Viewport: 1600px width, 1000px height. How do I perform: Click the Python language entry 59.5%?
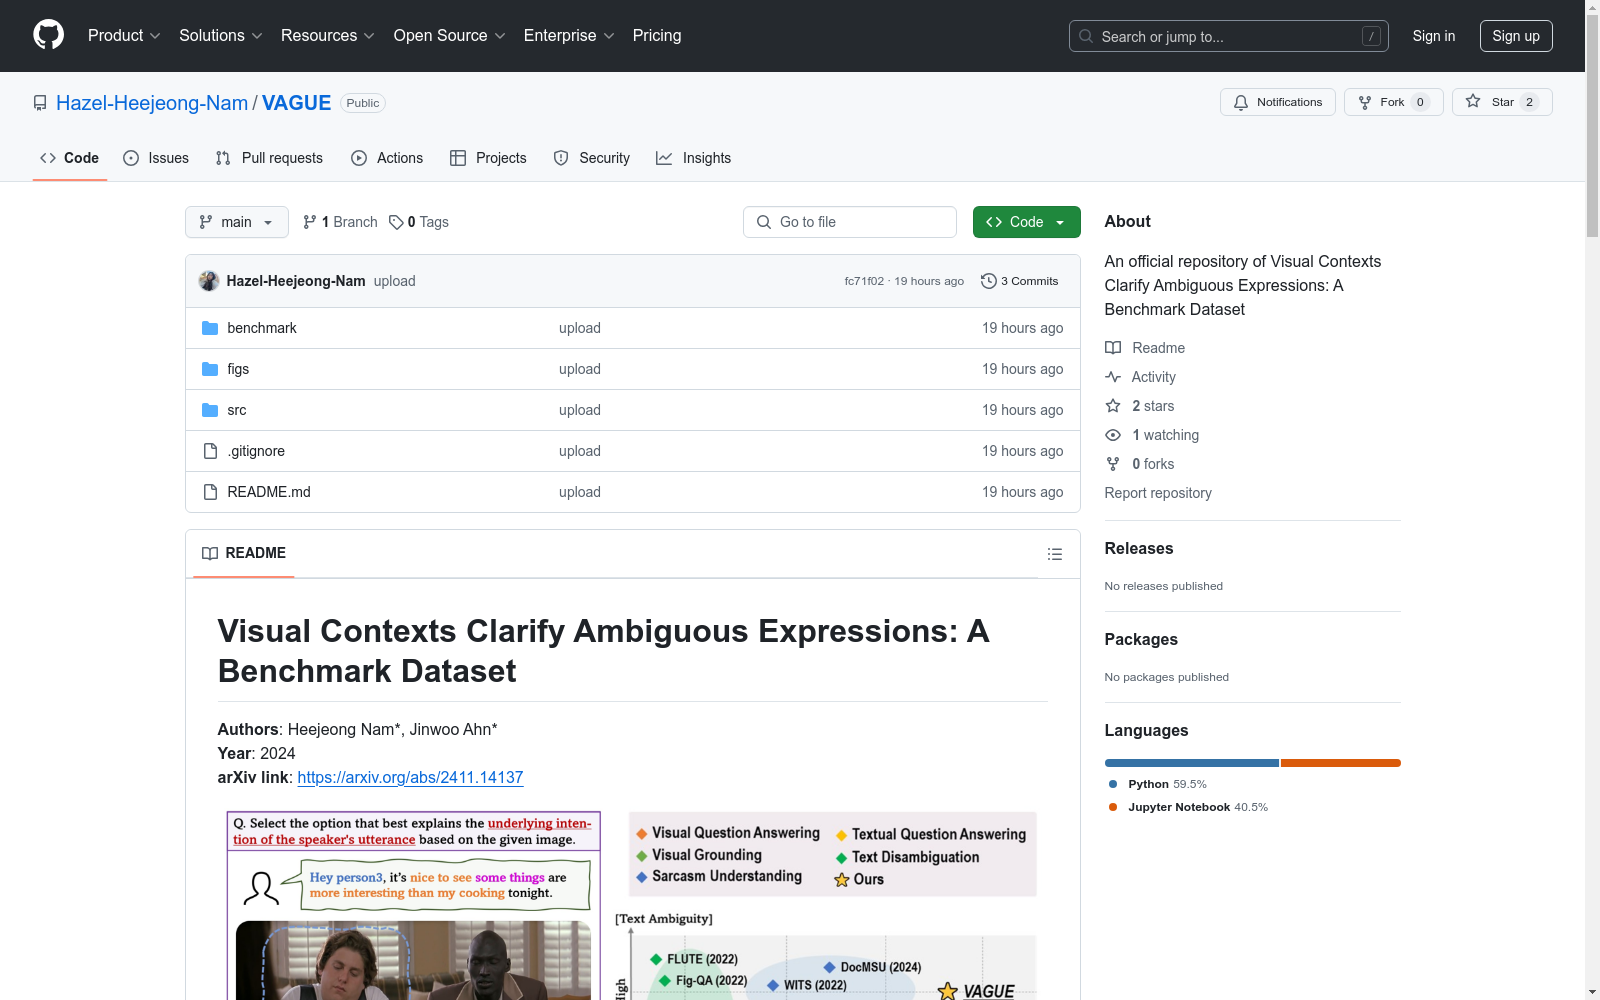coord(1157,784)
